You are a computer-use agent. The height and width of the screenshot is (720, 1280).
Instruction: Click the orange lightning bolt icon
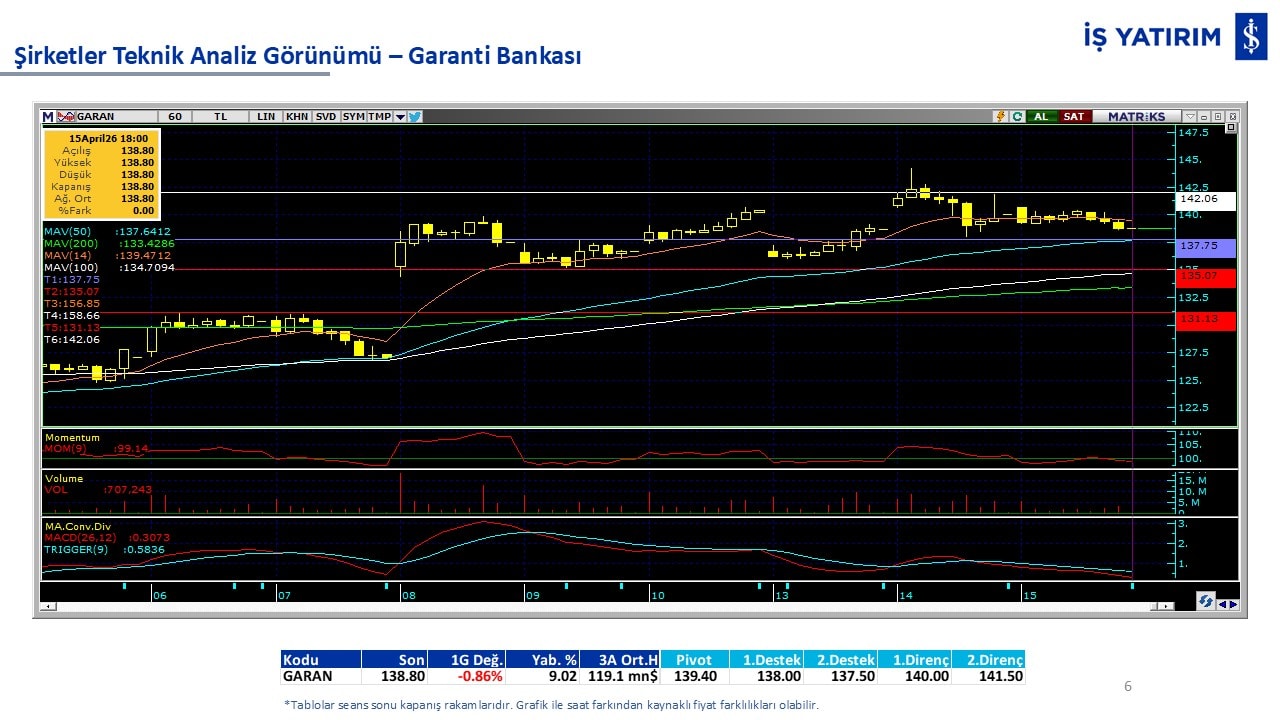pyautogui.click(x=999, y=116)
